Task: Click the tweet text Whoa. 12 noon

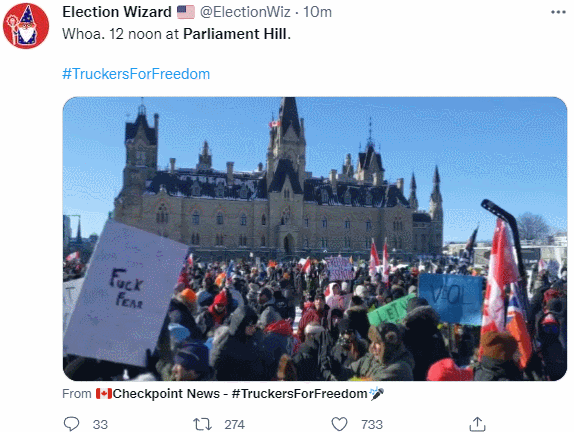Action: point(120,34)
